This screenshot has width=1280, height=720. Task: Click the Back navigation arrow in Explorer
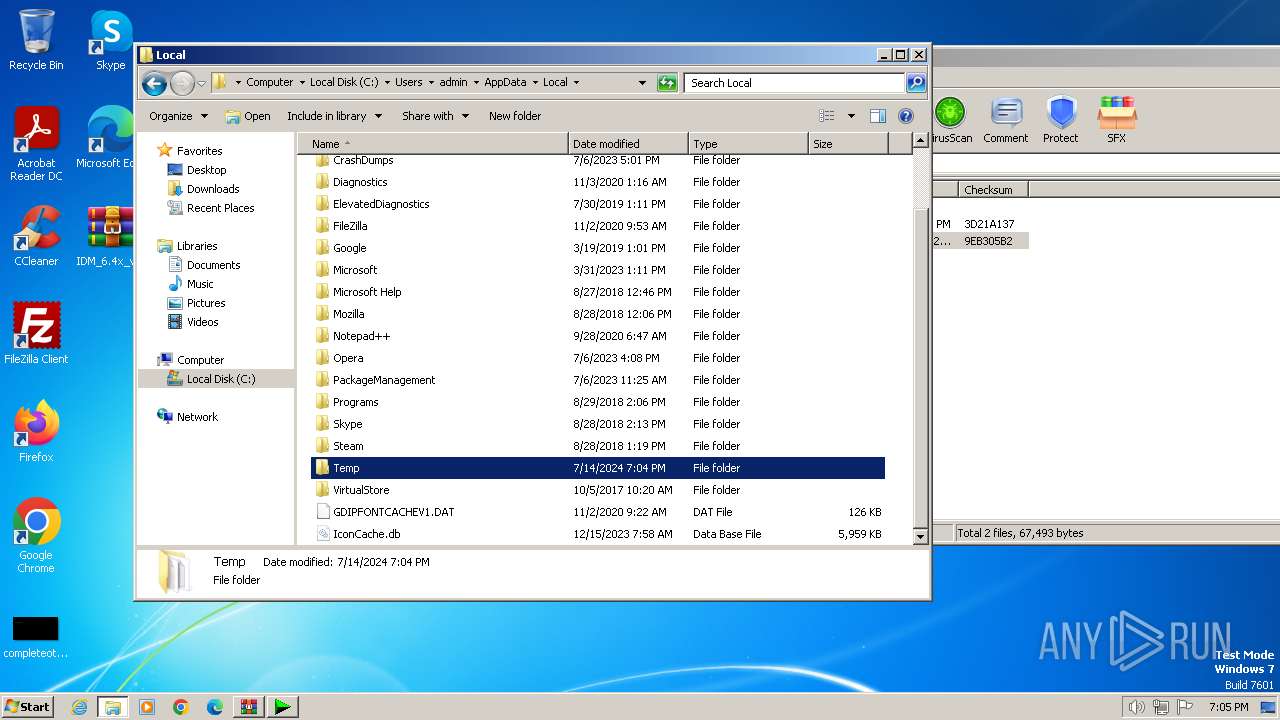[x=154, y=83]
